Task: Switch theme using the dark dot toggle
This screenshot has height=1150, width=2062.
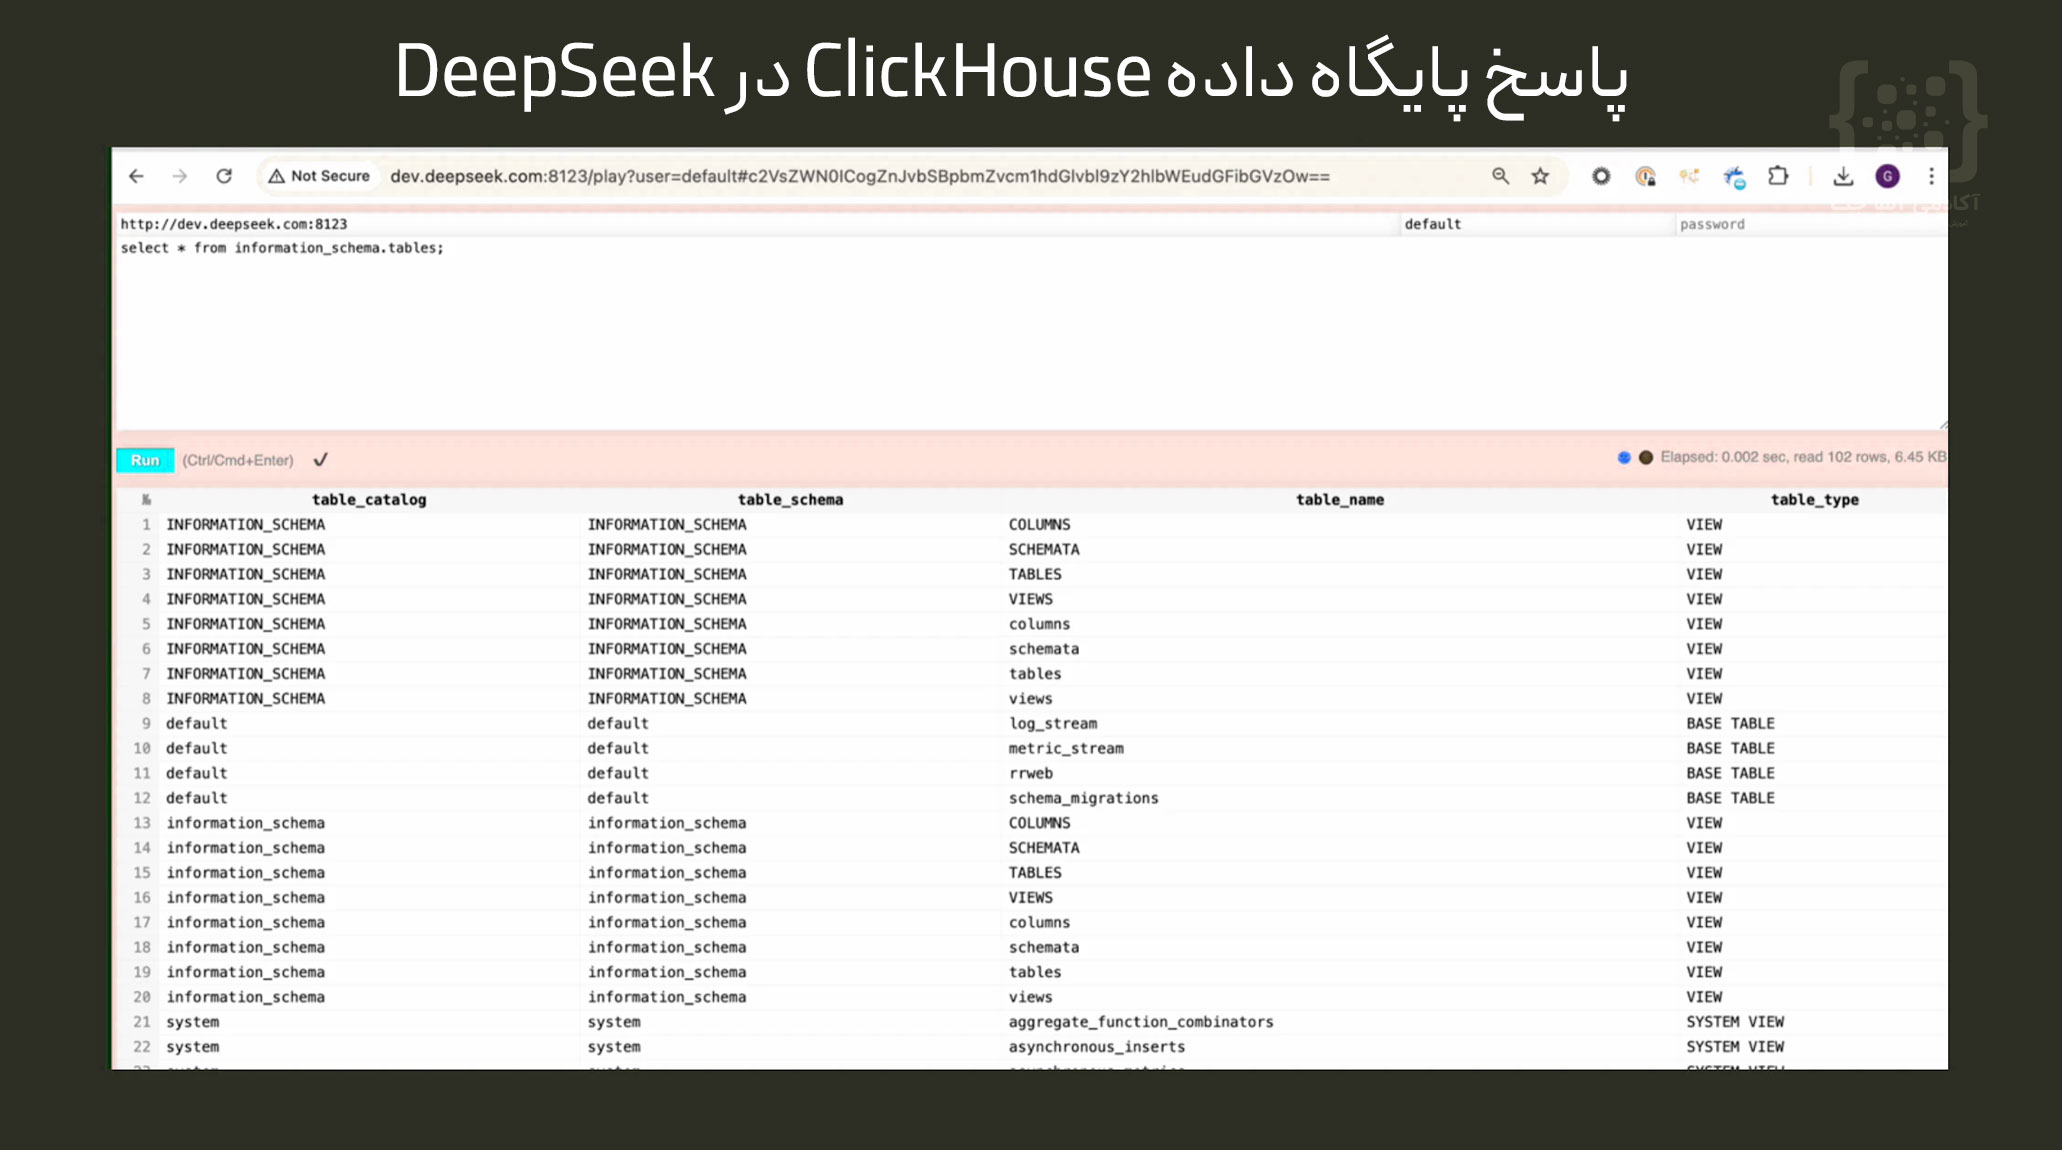Action: point(1646,457)
